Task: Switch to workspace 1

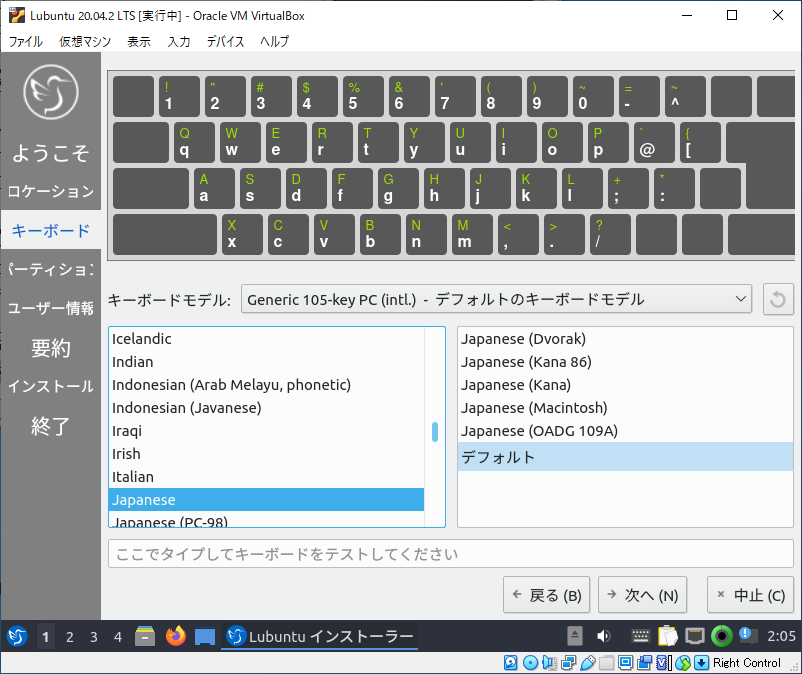Action: coord(46,637)
